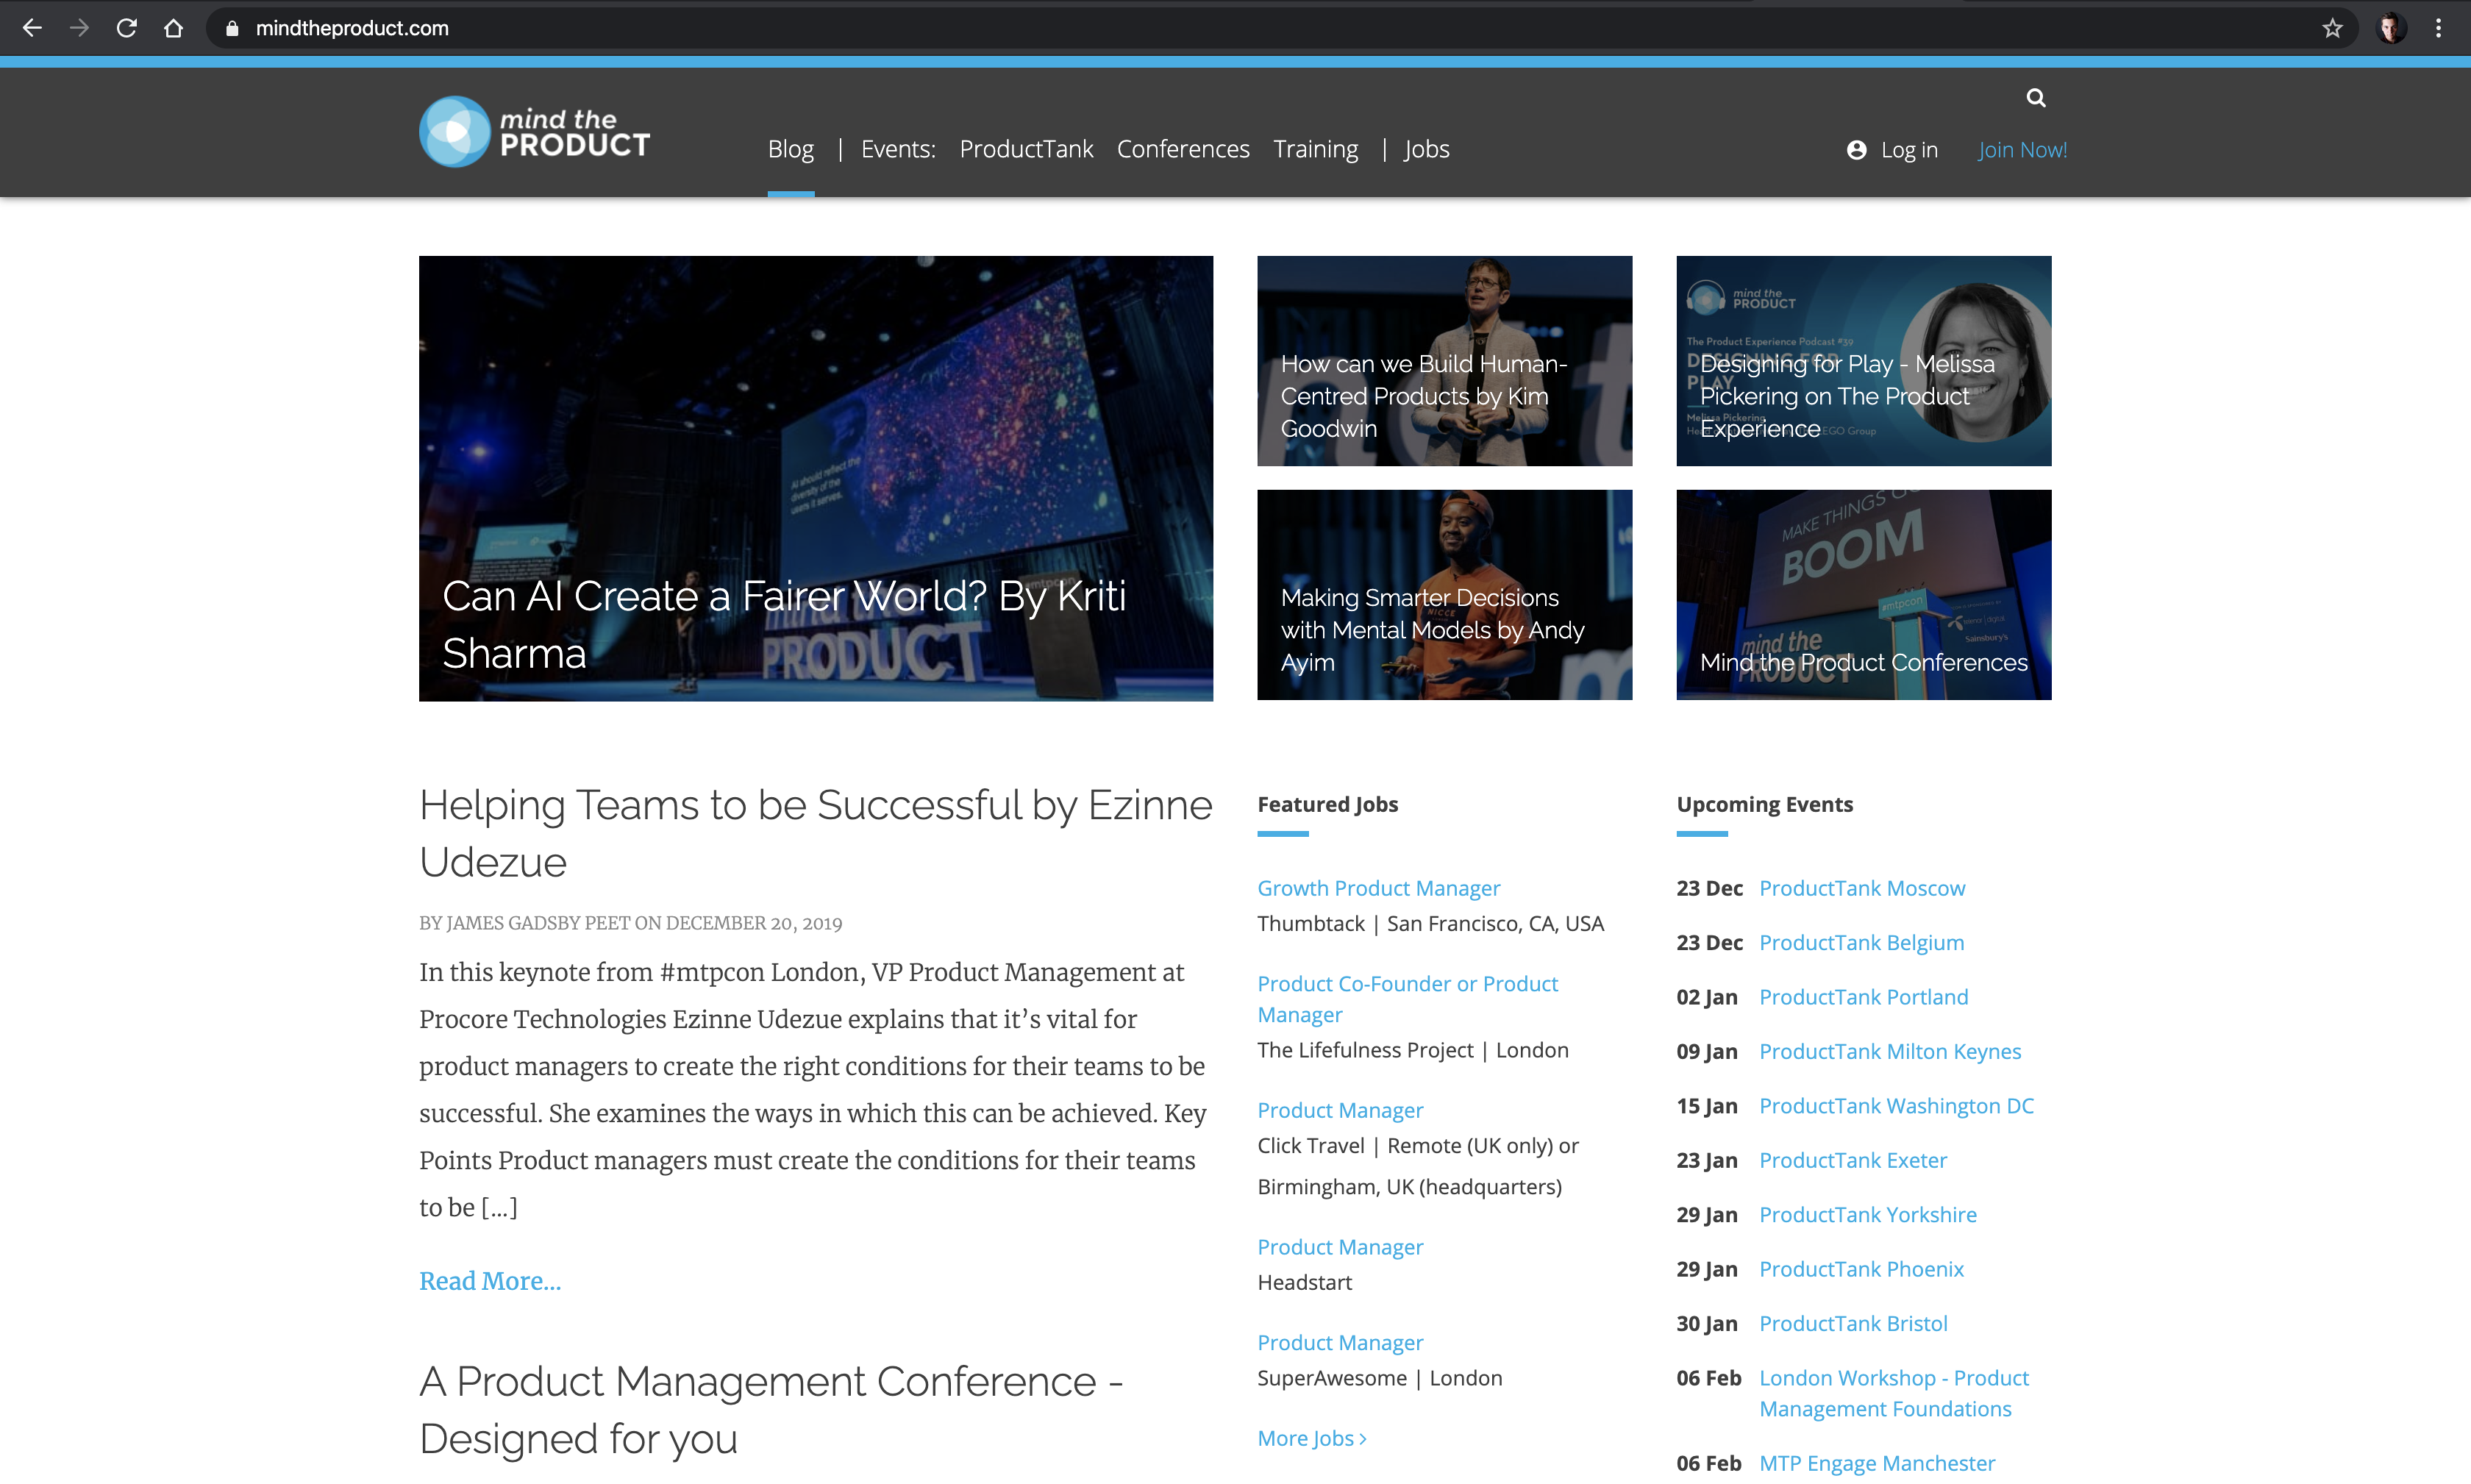Select the Training nav item
2471x1484 pixels.
[x=1315, y=149]
